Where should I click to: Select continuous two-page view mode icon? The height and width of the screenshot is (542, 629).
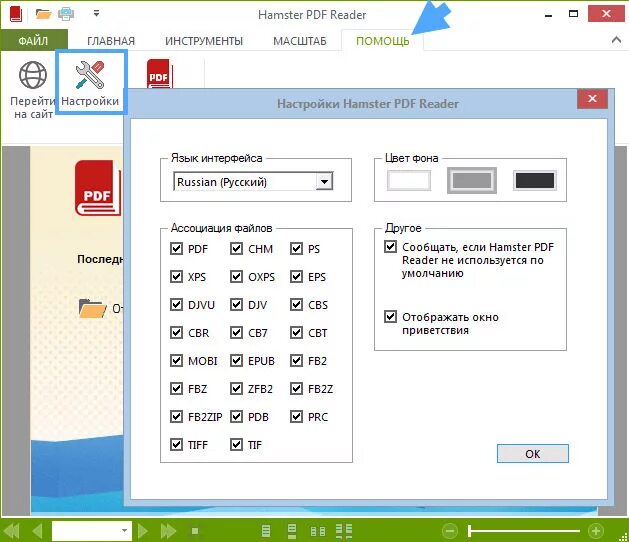(x=344, y=531)
